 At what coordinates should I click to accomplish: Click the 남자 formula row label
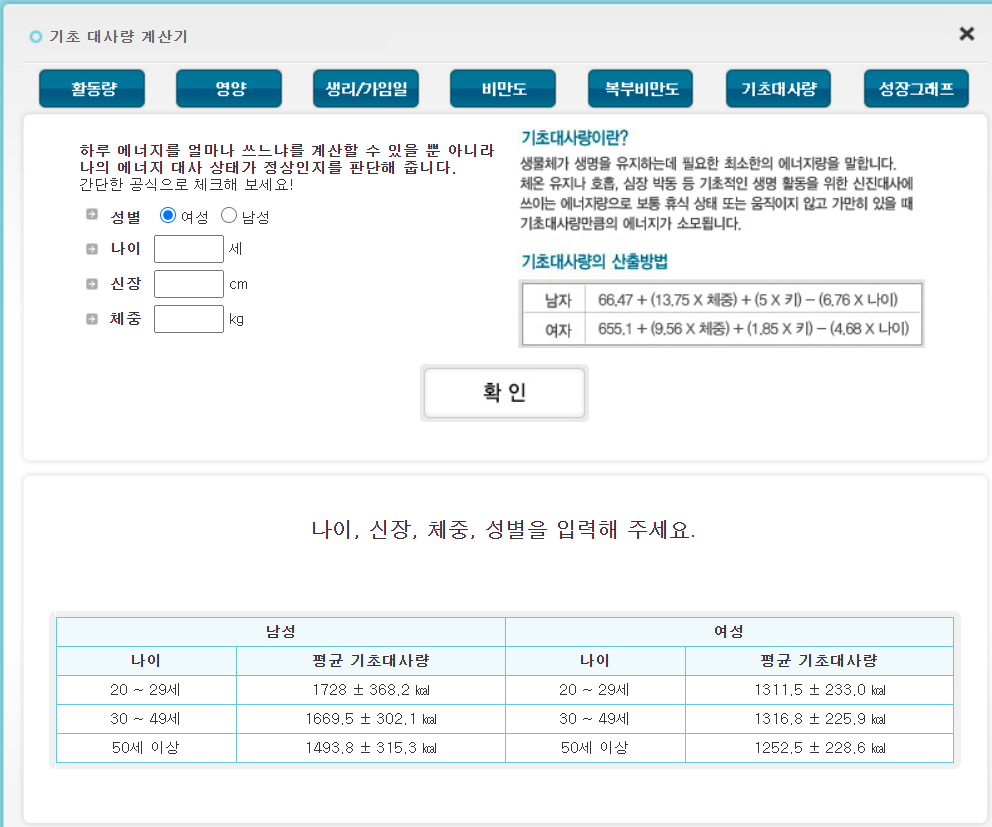pyautogui.click(x=557, y=300)
